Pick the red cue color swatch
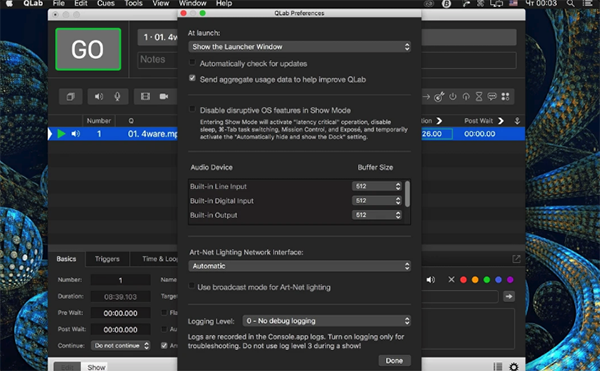This screenshot has height=371, width=600. [463, 280]
